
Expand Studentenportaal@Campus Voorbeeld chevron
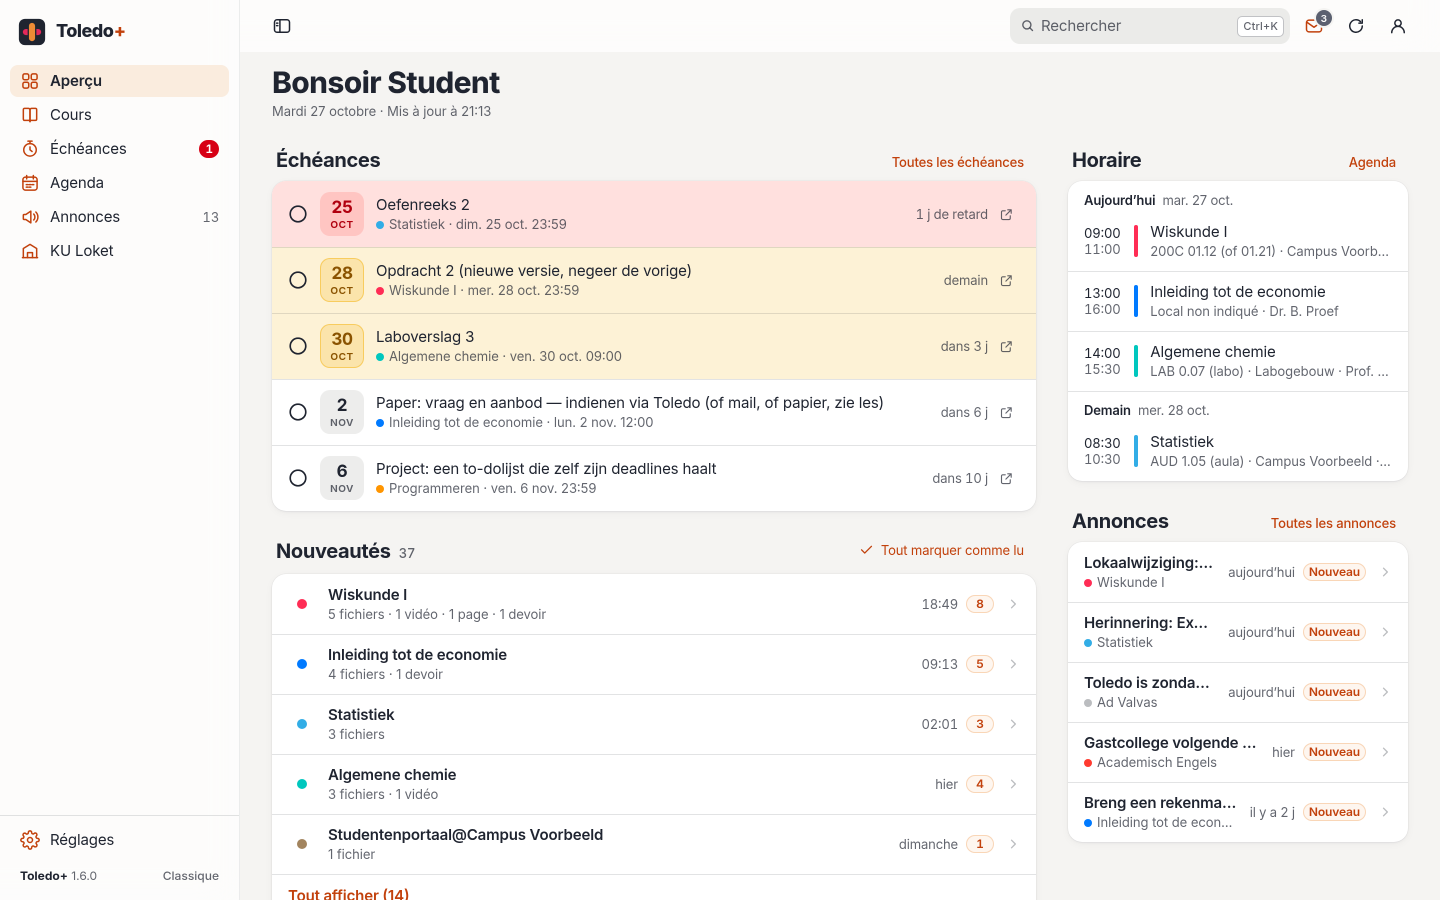(x=1013, y=844)
